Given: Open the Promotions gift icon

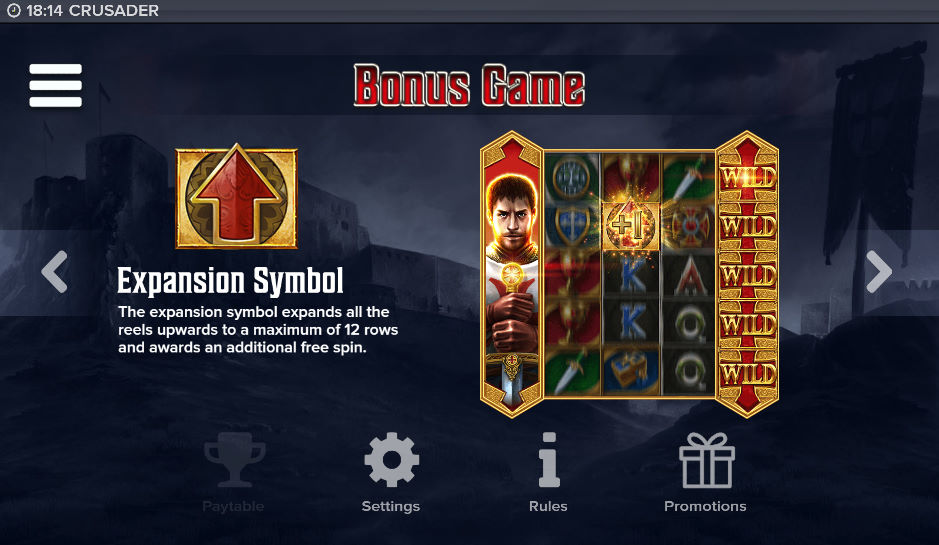Looking at the screenshot, I should point(706,459).
